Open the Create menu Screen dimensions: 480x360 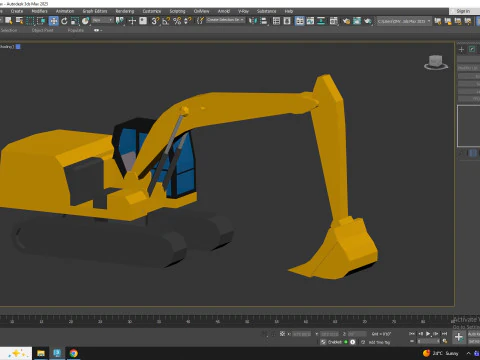tap(17, 11)
